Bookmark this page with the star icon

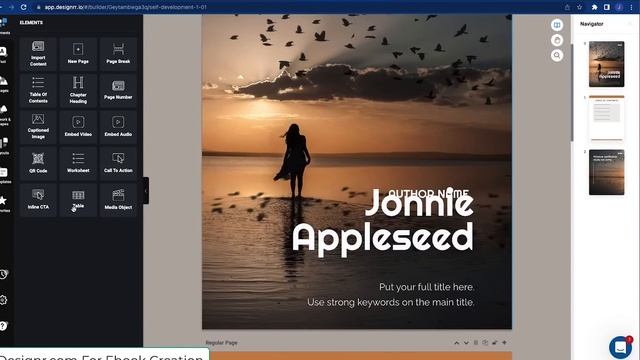pos(580,7)
